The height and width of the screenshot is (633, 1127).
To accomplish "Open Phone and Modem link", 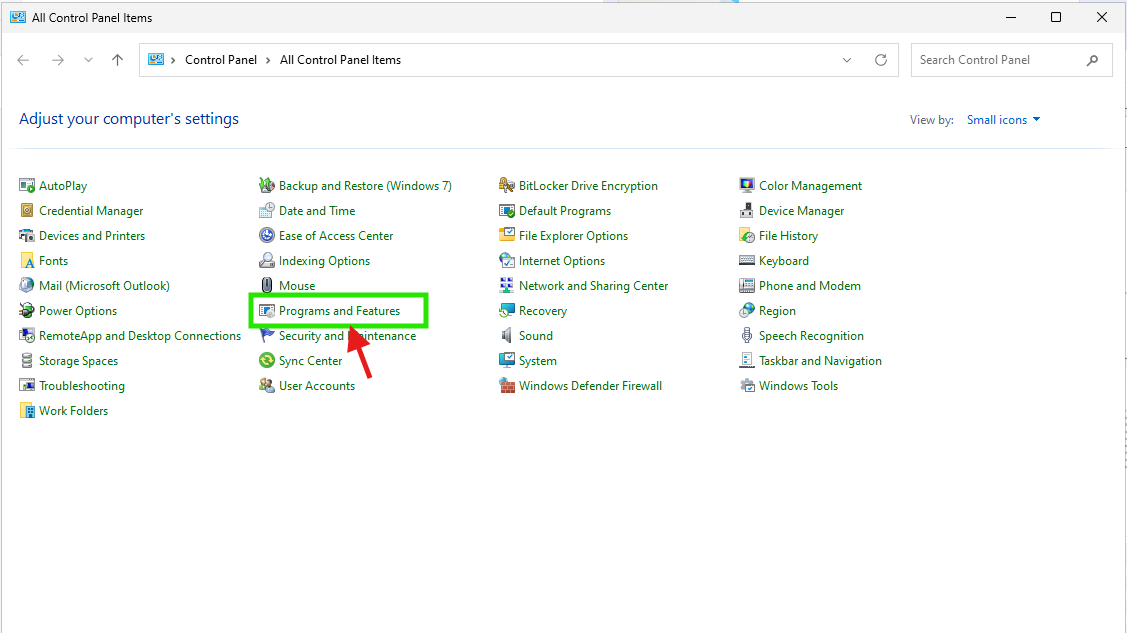I will [810, 286].
